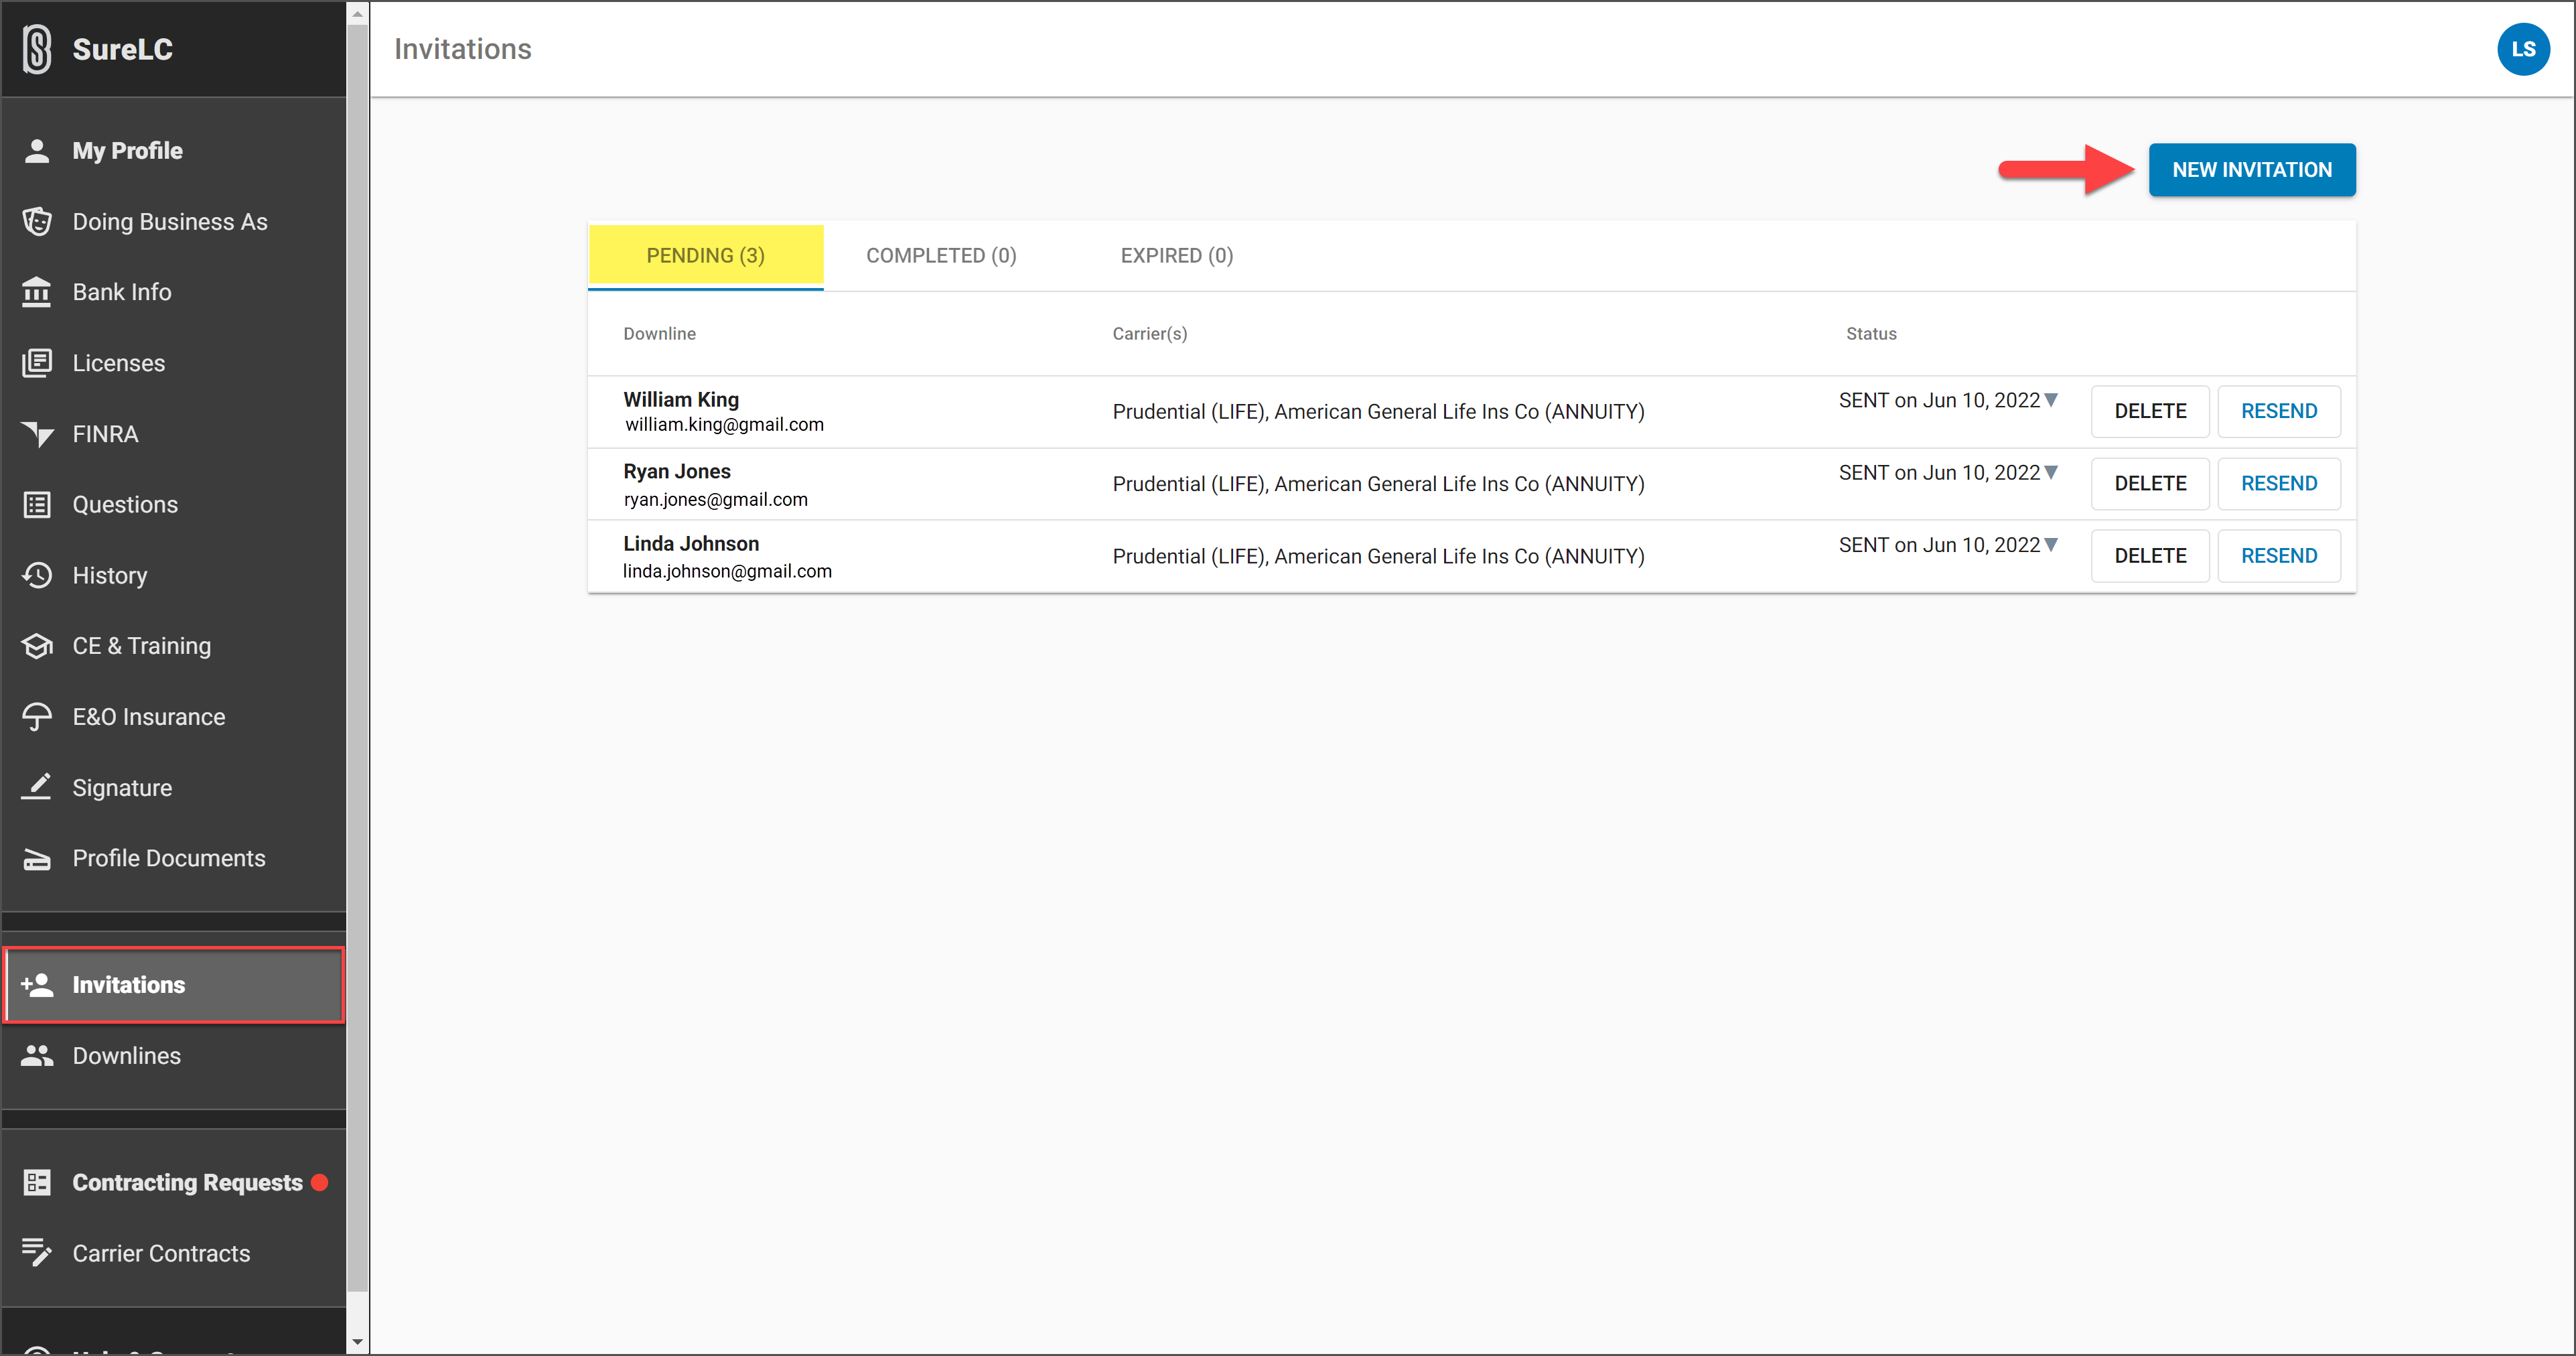Click the Signature pen icon
2576x1356 pixels.
pos(37,787)
